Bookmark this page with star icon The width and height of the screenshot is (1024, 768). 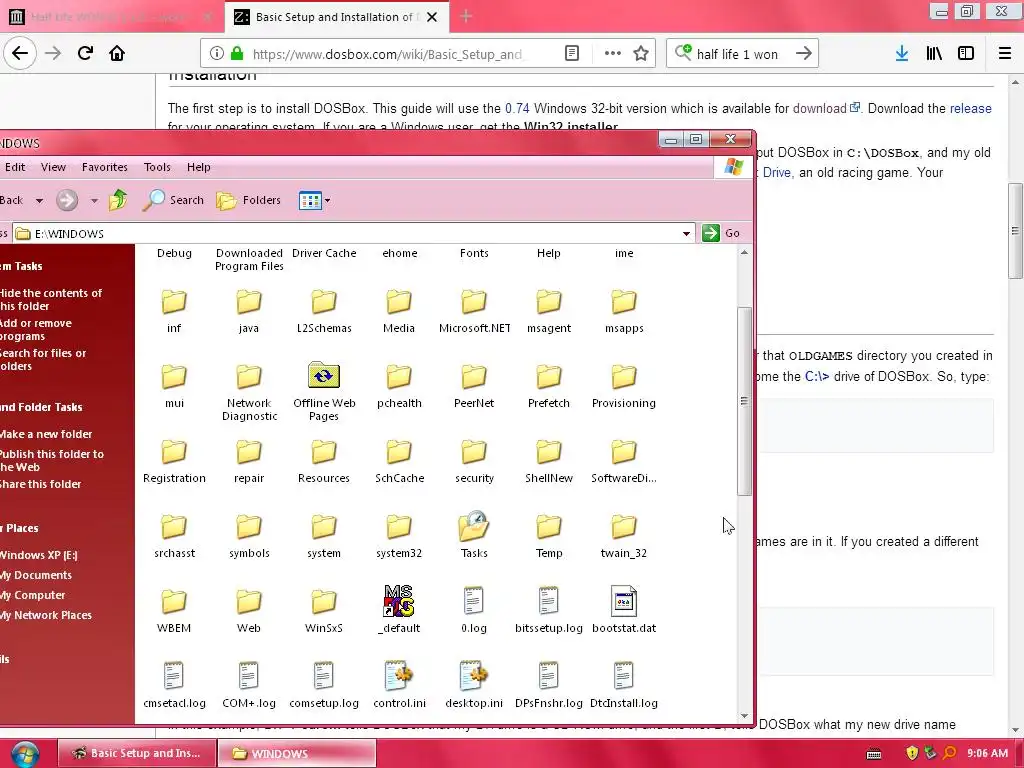(641, 54)
